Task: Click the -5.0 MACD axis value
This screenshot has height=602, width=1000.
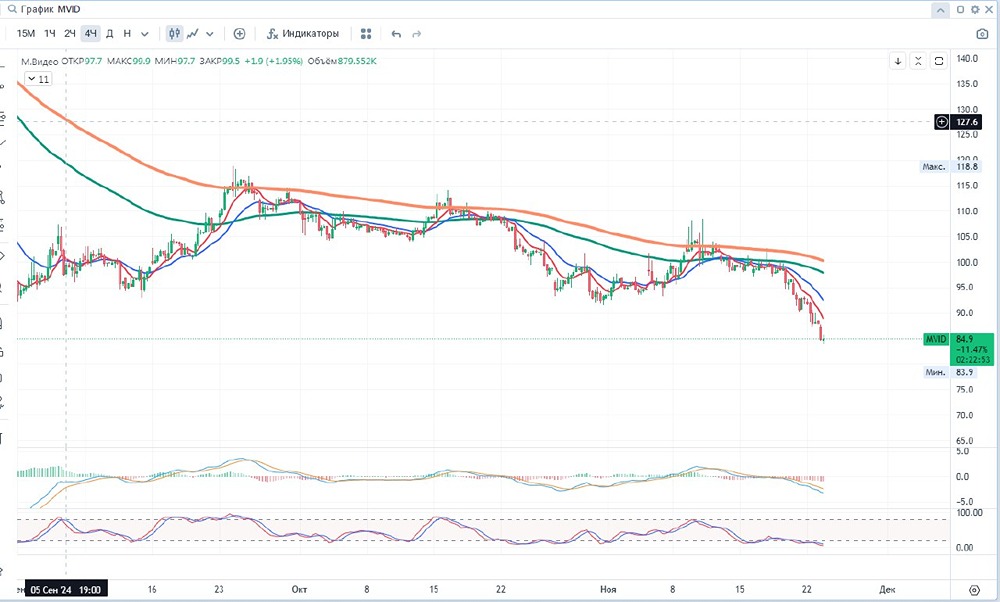Action: [x=964, y=502]
